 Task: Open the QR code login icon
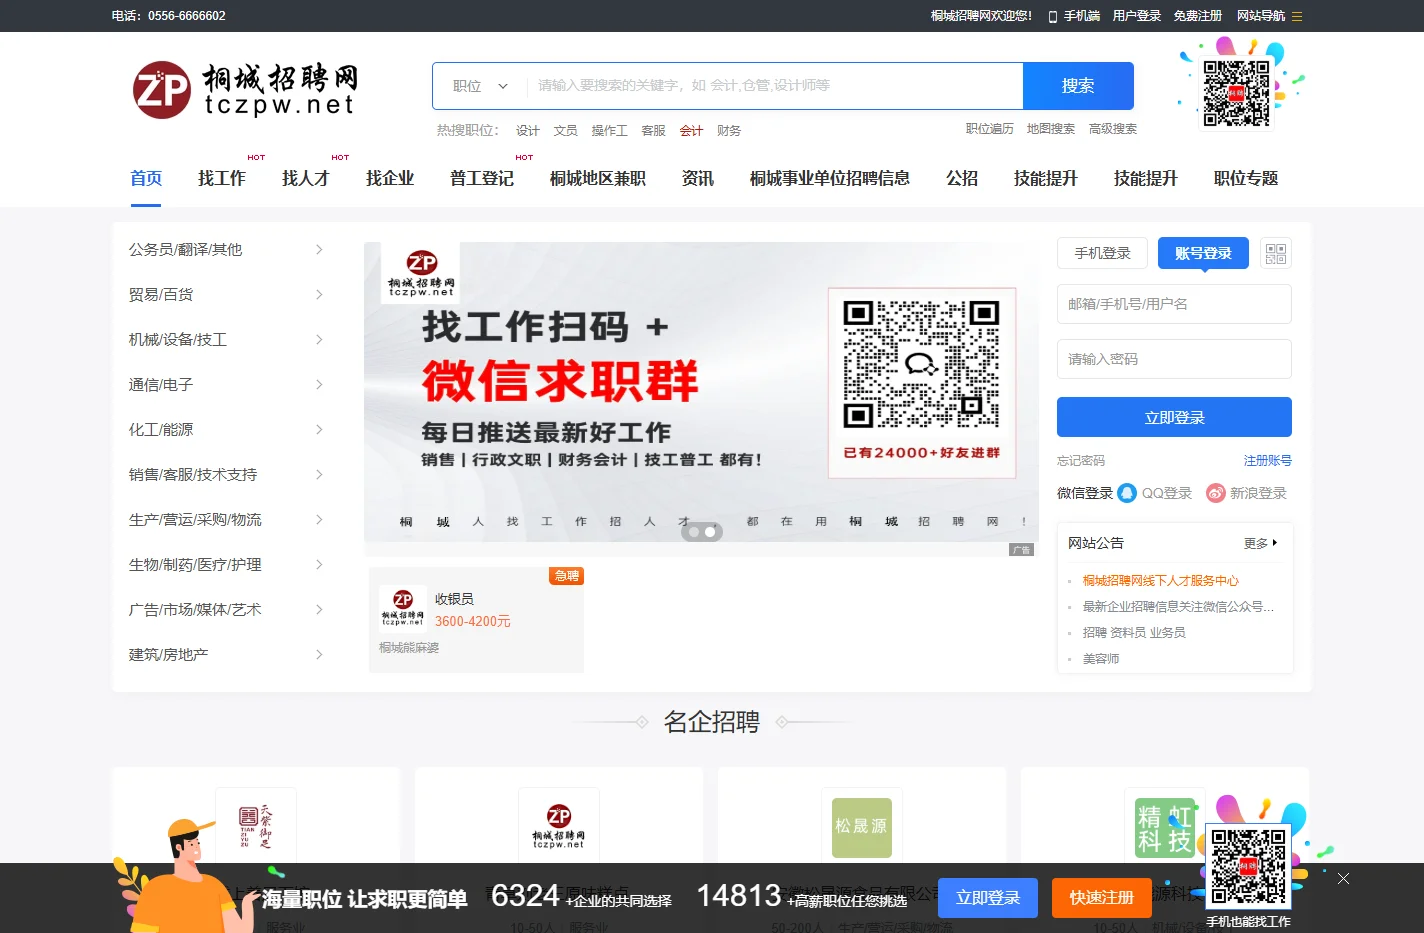[x=1275, y=253]
